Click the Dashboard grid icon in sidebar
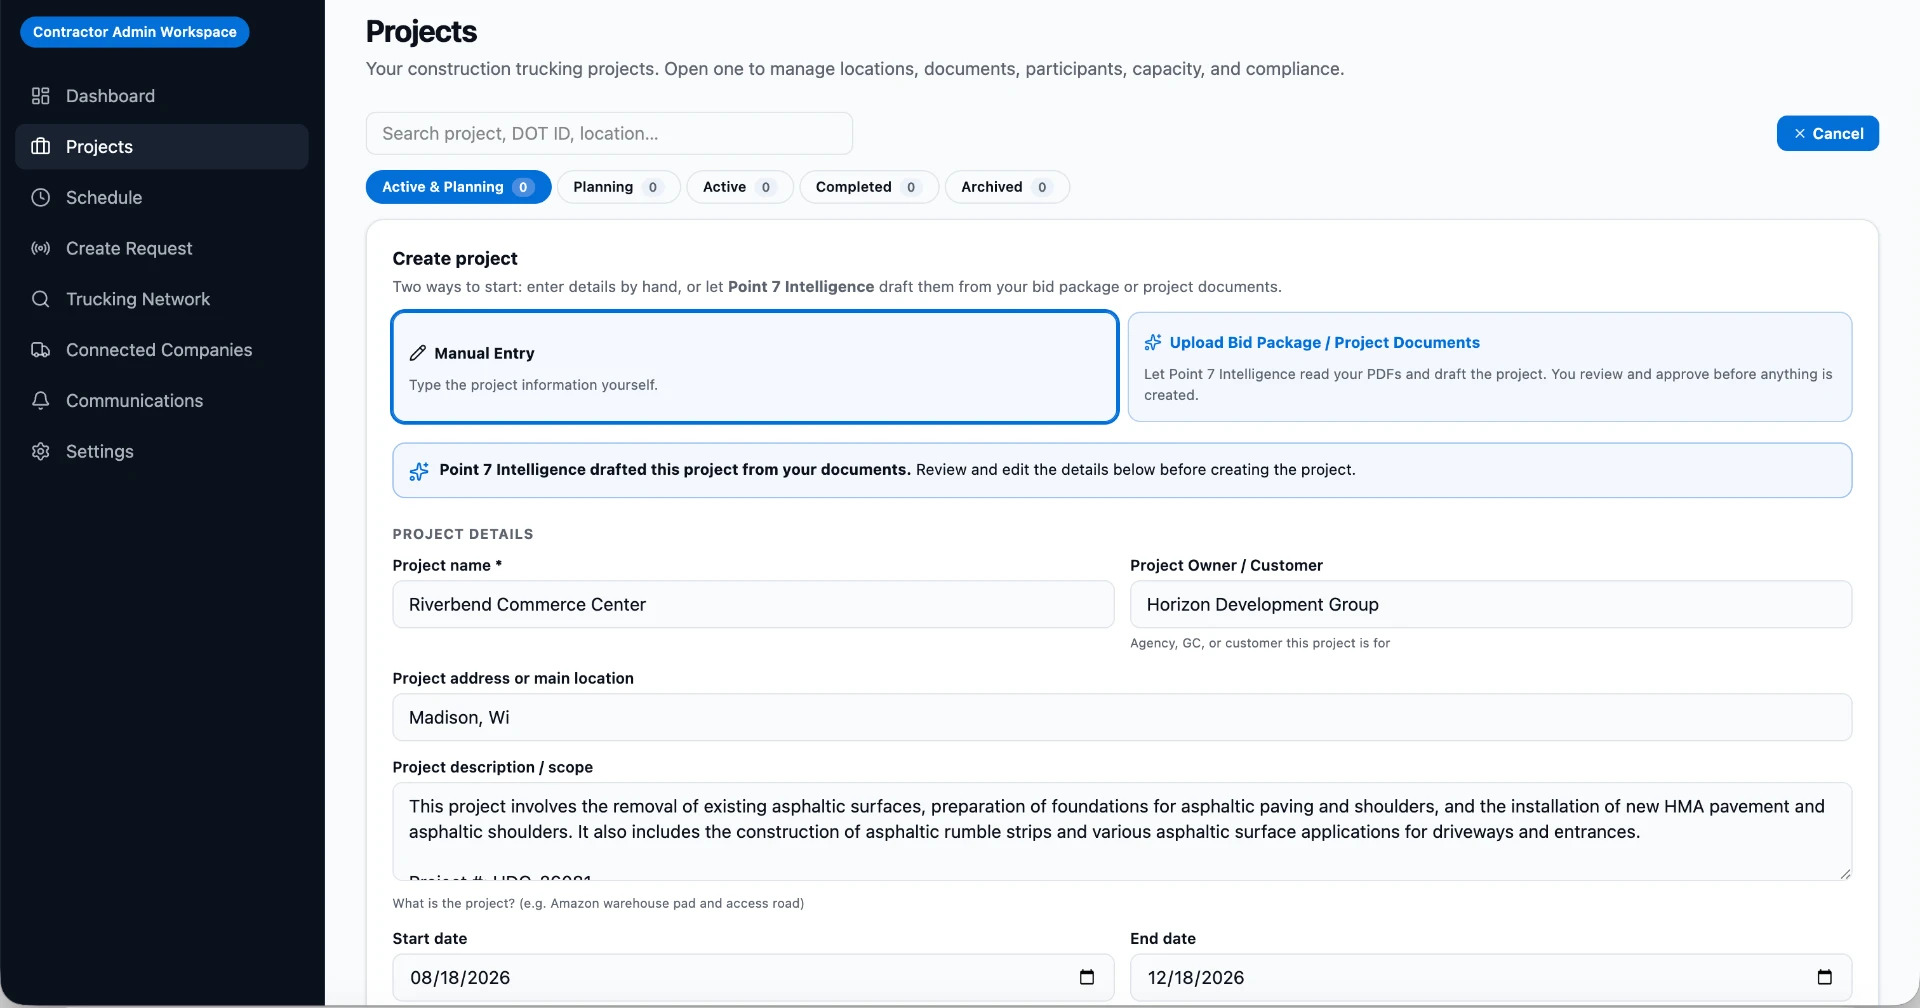This screenshot has height=1008, width=1920. (40, 96)
